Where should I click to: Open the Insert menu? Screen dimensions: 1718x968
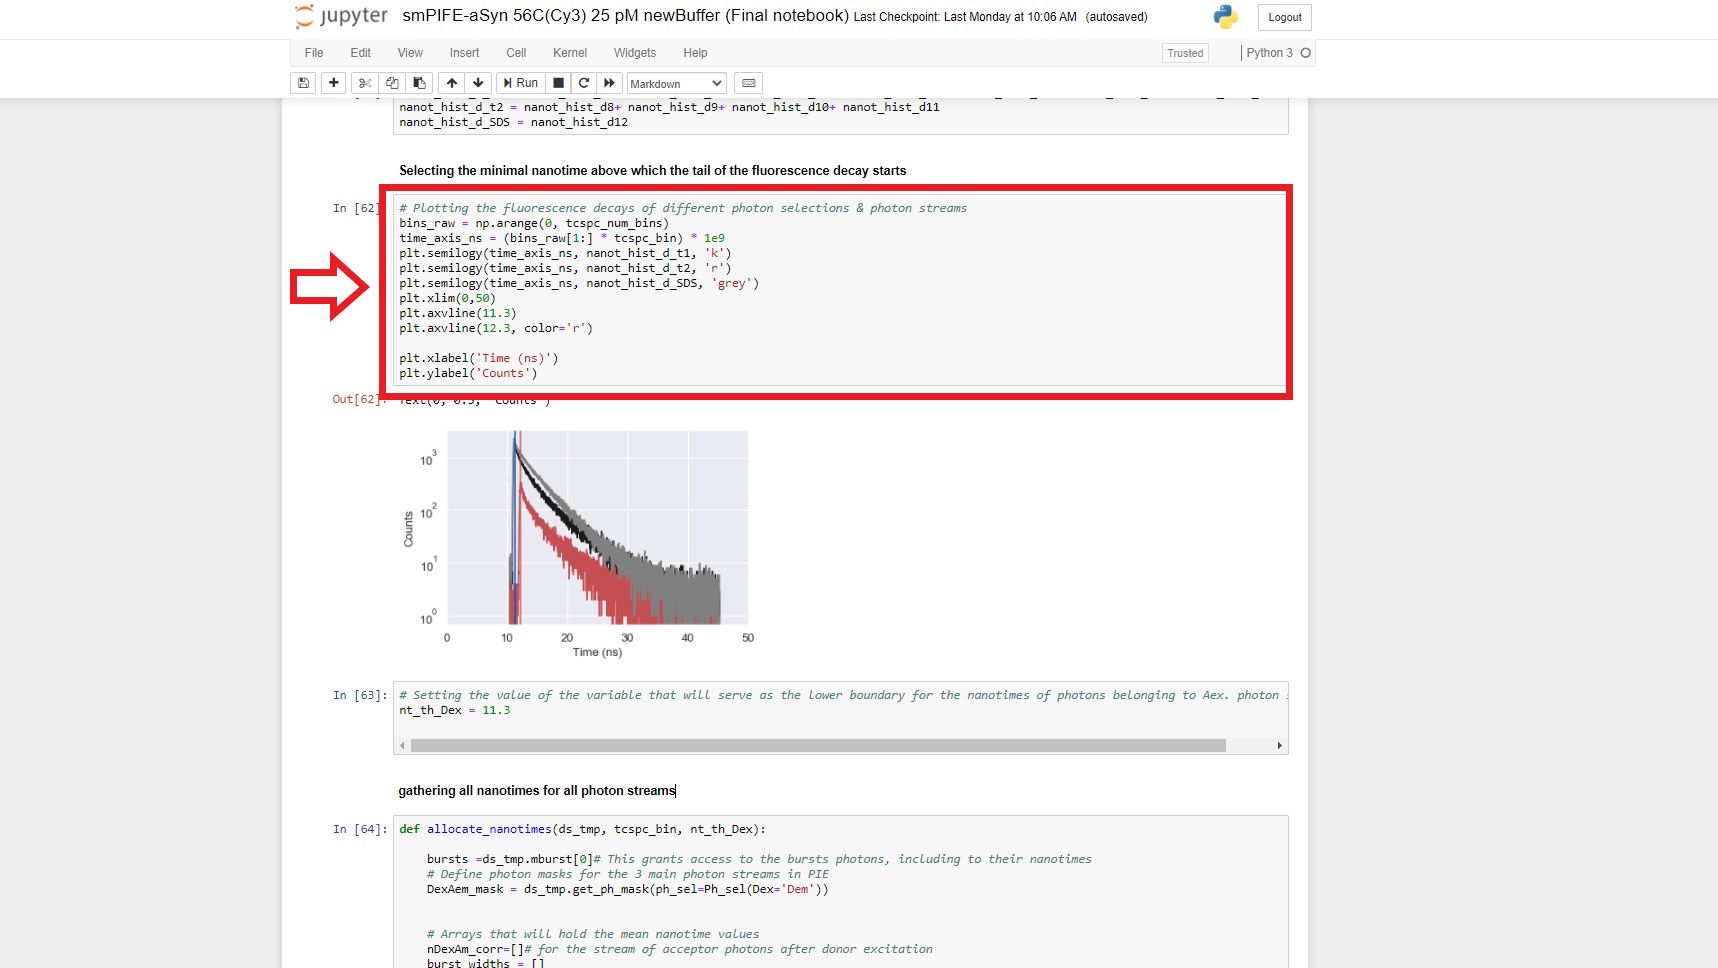[x=464, y=53]
